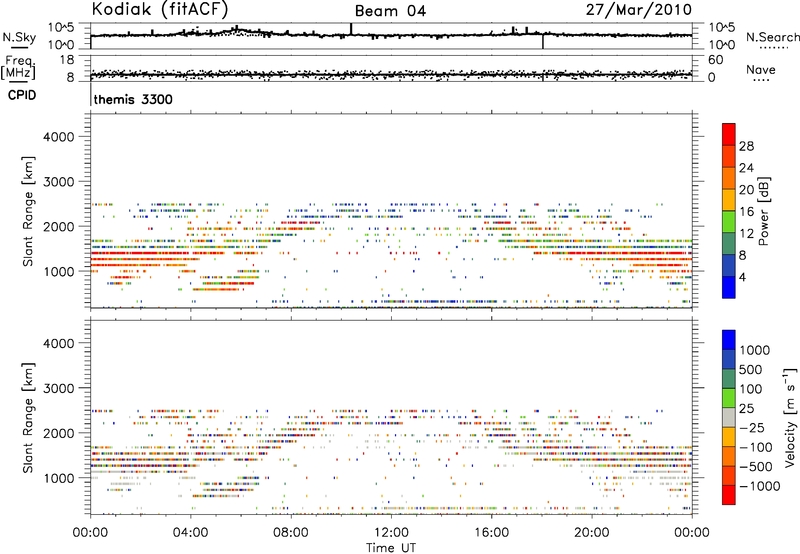Screen dimensions: 800x554
Task: Click the '4' tick on power colorbar
Action: pyautogui.click(x=742, y=277)
